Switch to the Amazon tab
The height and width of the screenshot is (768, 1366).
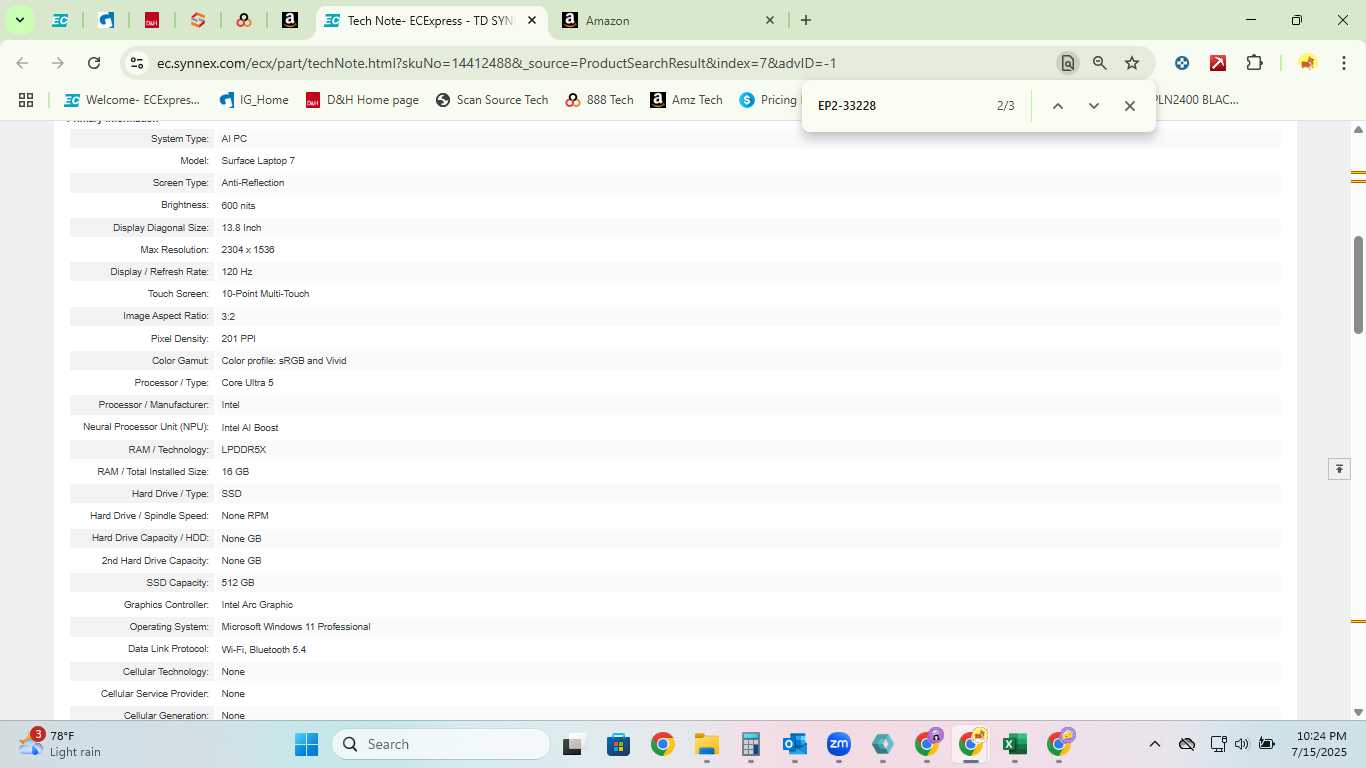pyautogui.click(x=667, y=20)
